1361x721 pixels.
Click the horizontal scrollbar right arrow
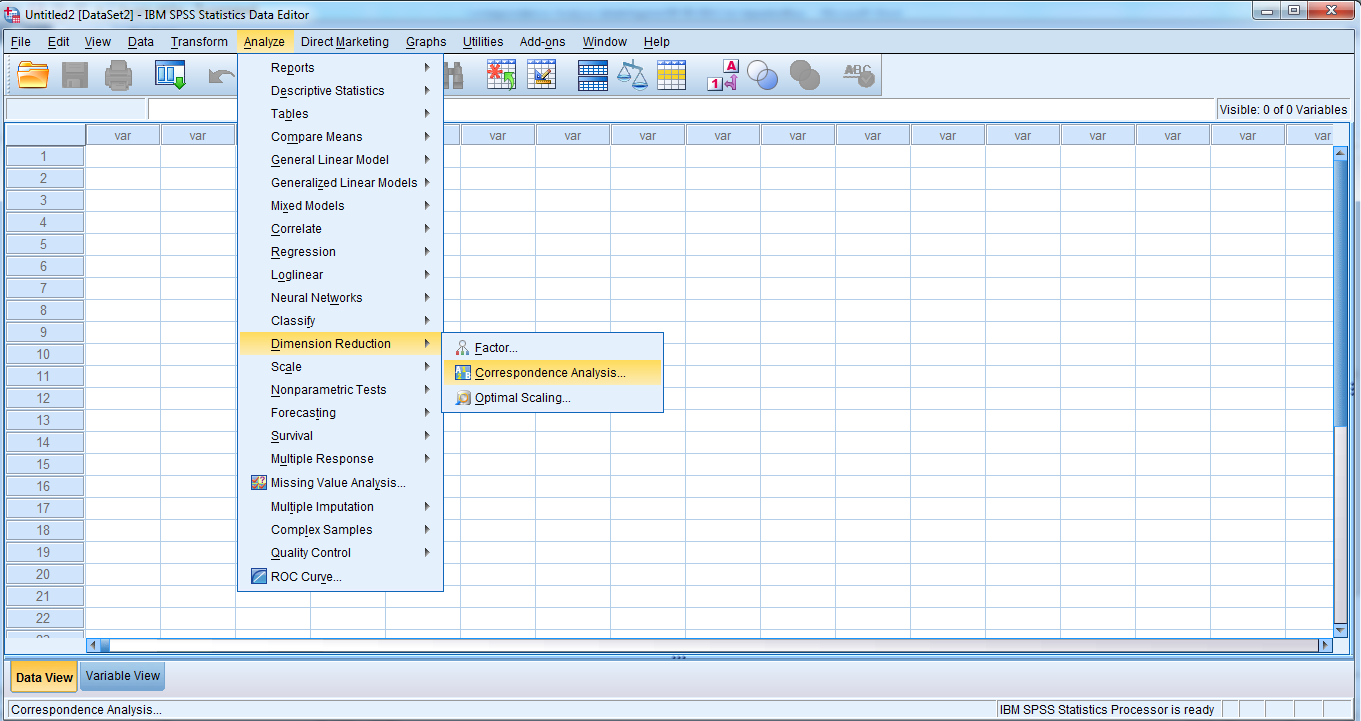1326,646
